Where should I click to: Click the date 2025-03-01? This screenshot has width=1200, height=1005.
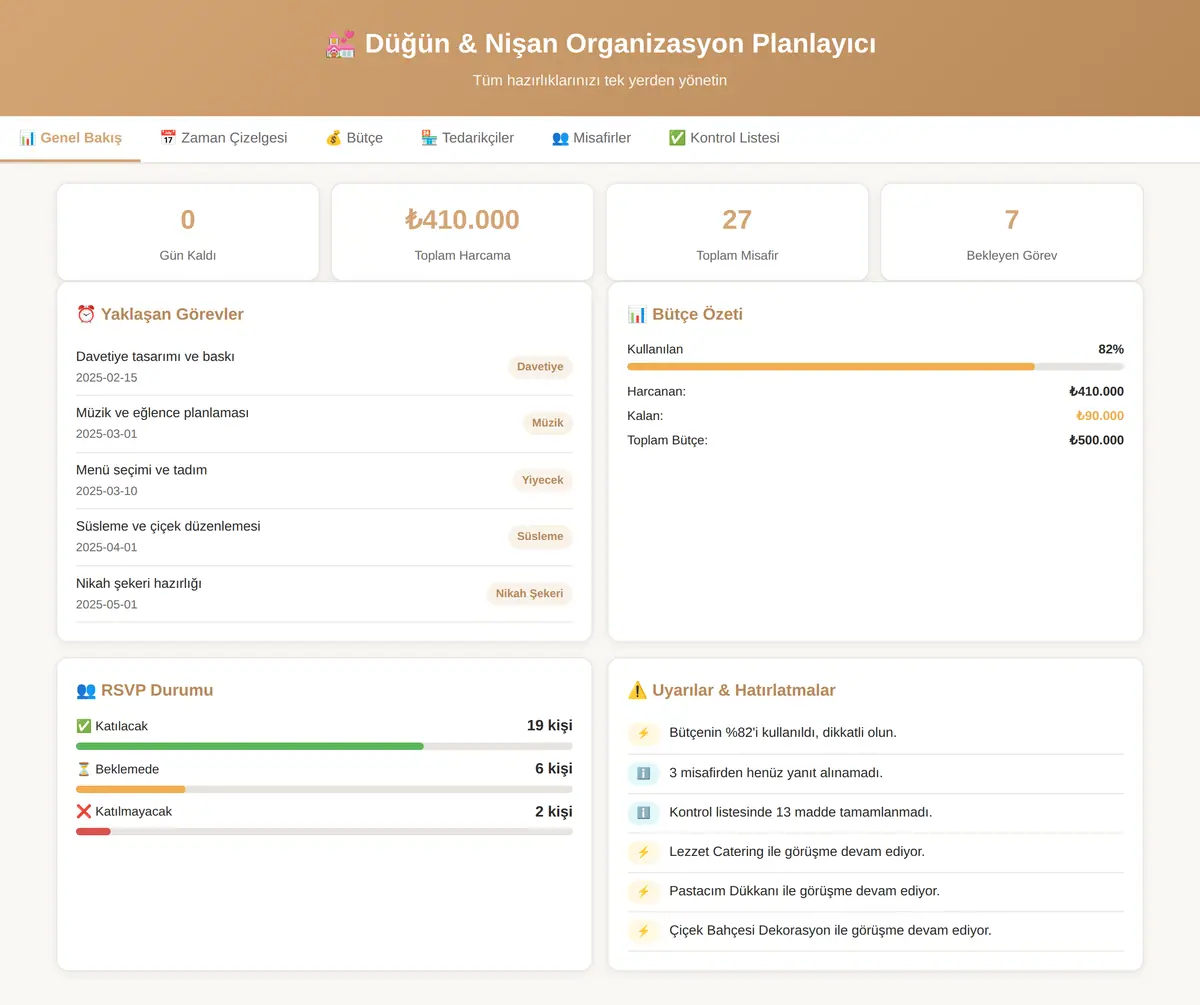click(x=106, y=434)
